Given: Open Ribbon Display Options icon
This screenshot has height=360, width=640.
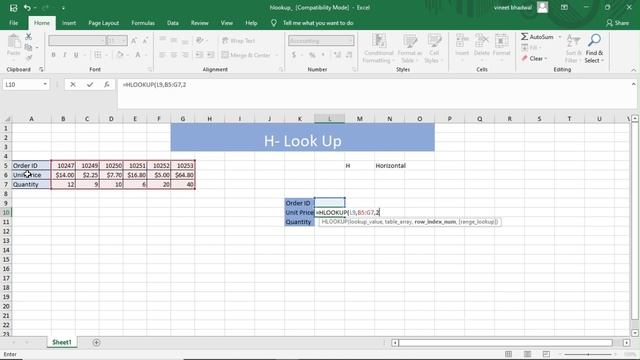Looking at the screenshot, I should coord(564,7).
